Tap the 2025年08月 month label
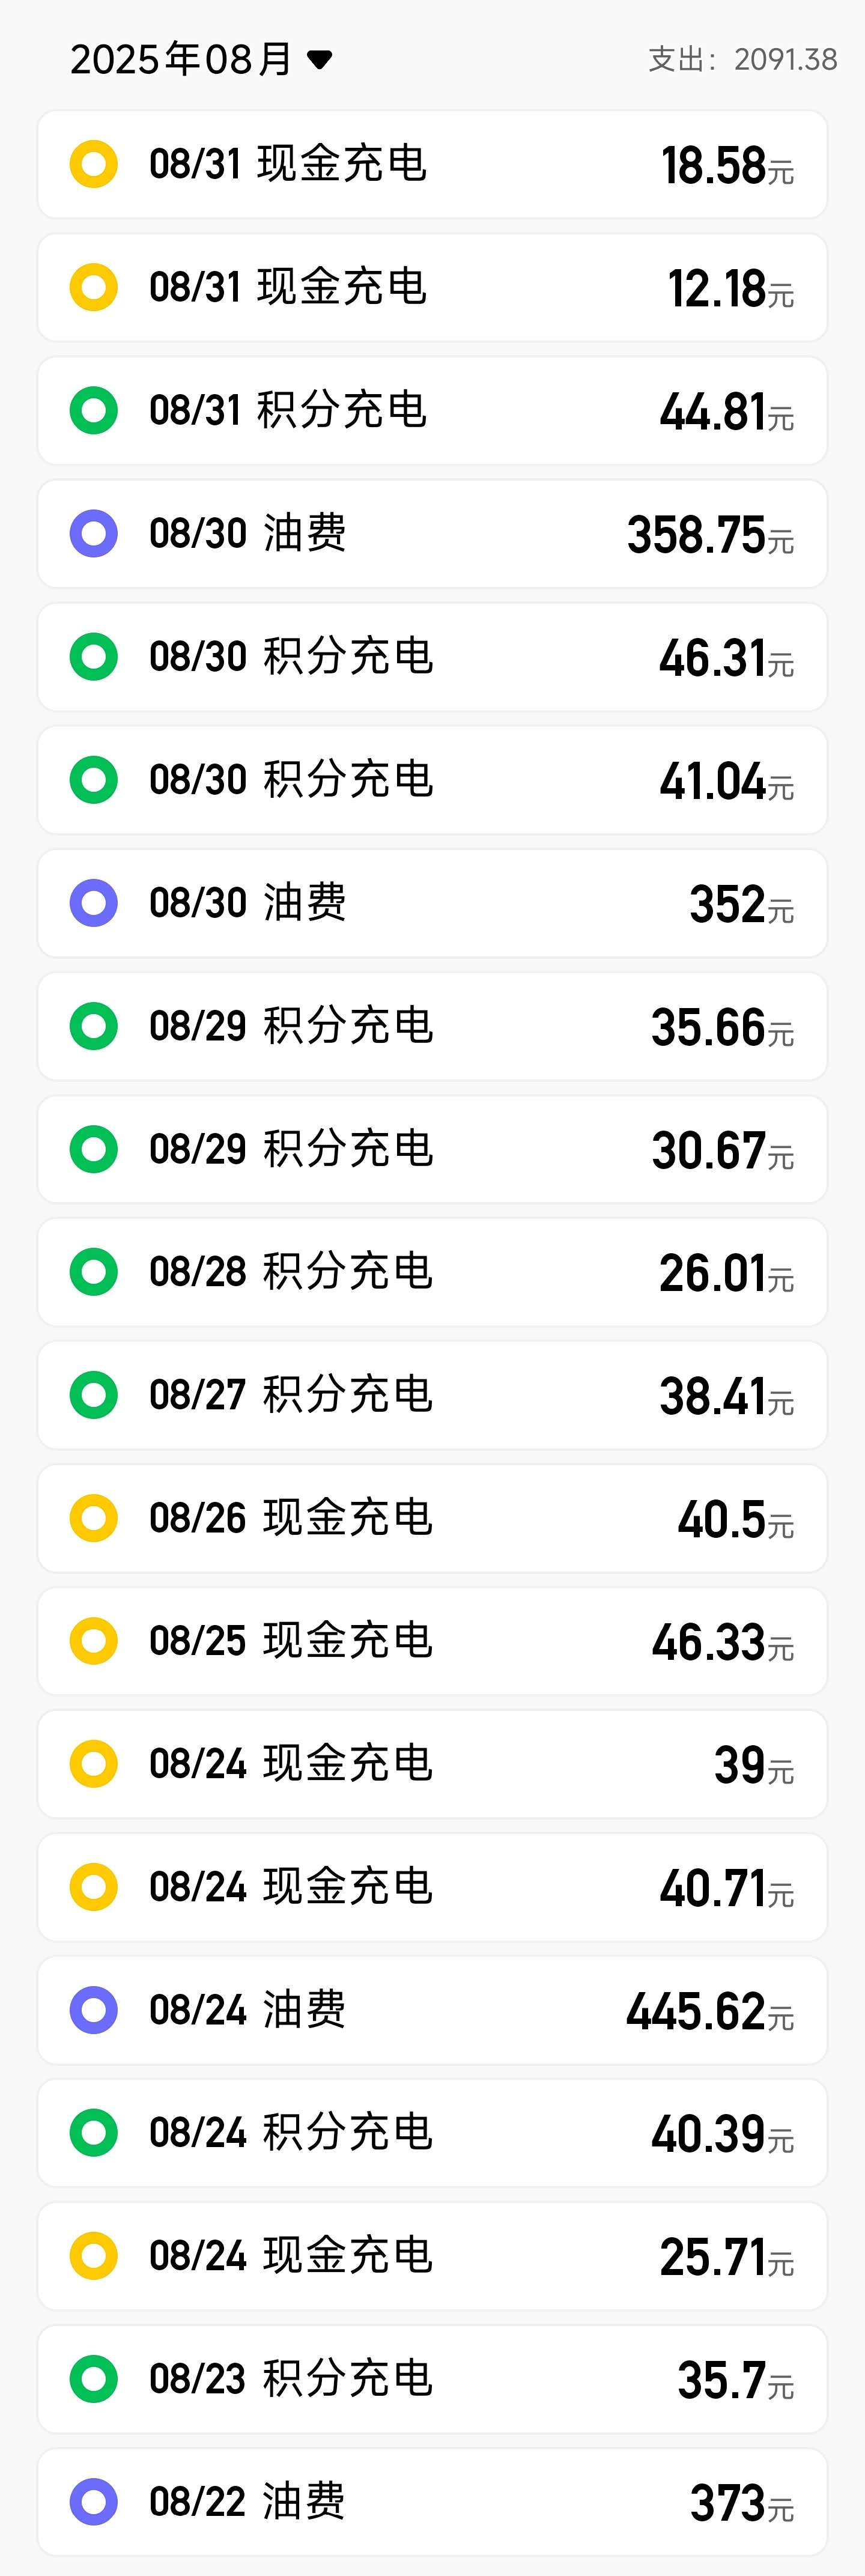 [181, 60]
